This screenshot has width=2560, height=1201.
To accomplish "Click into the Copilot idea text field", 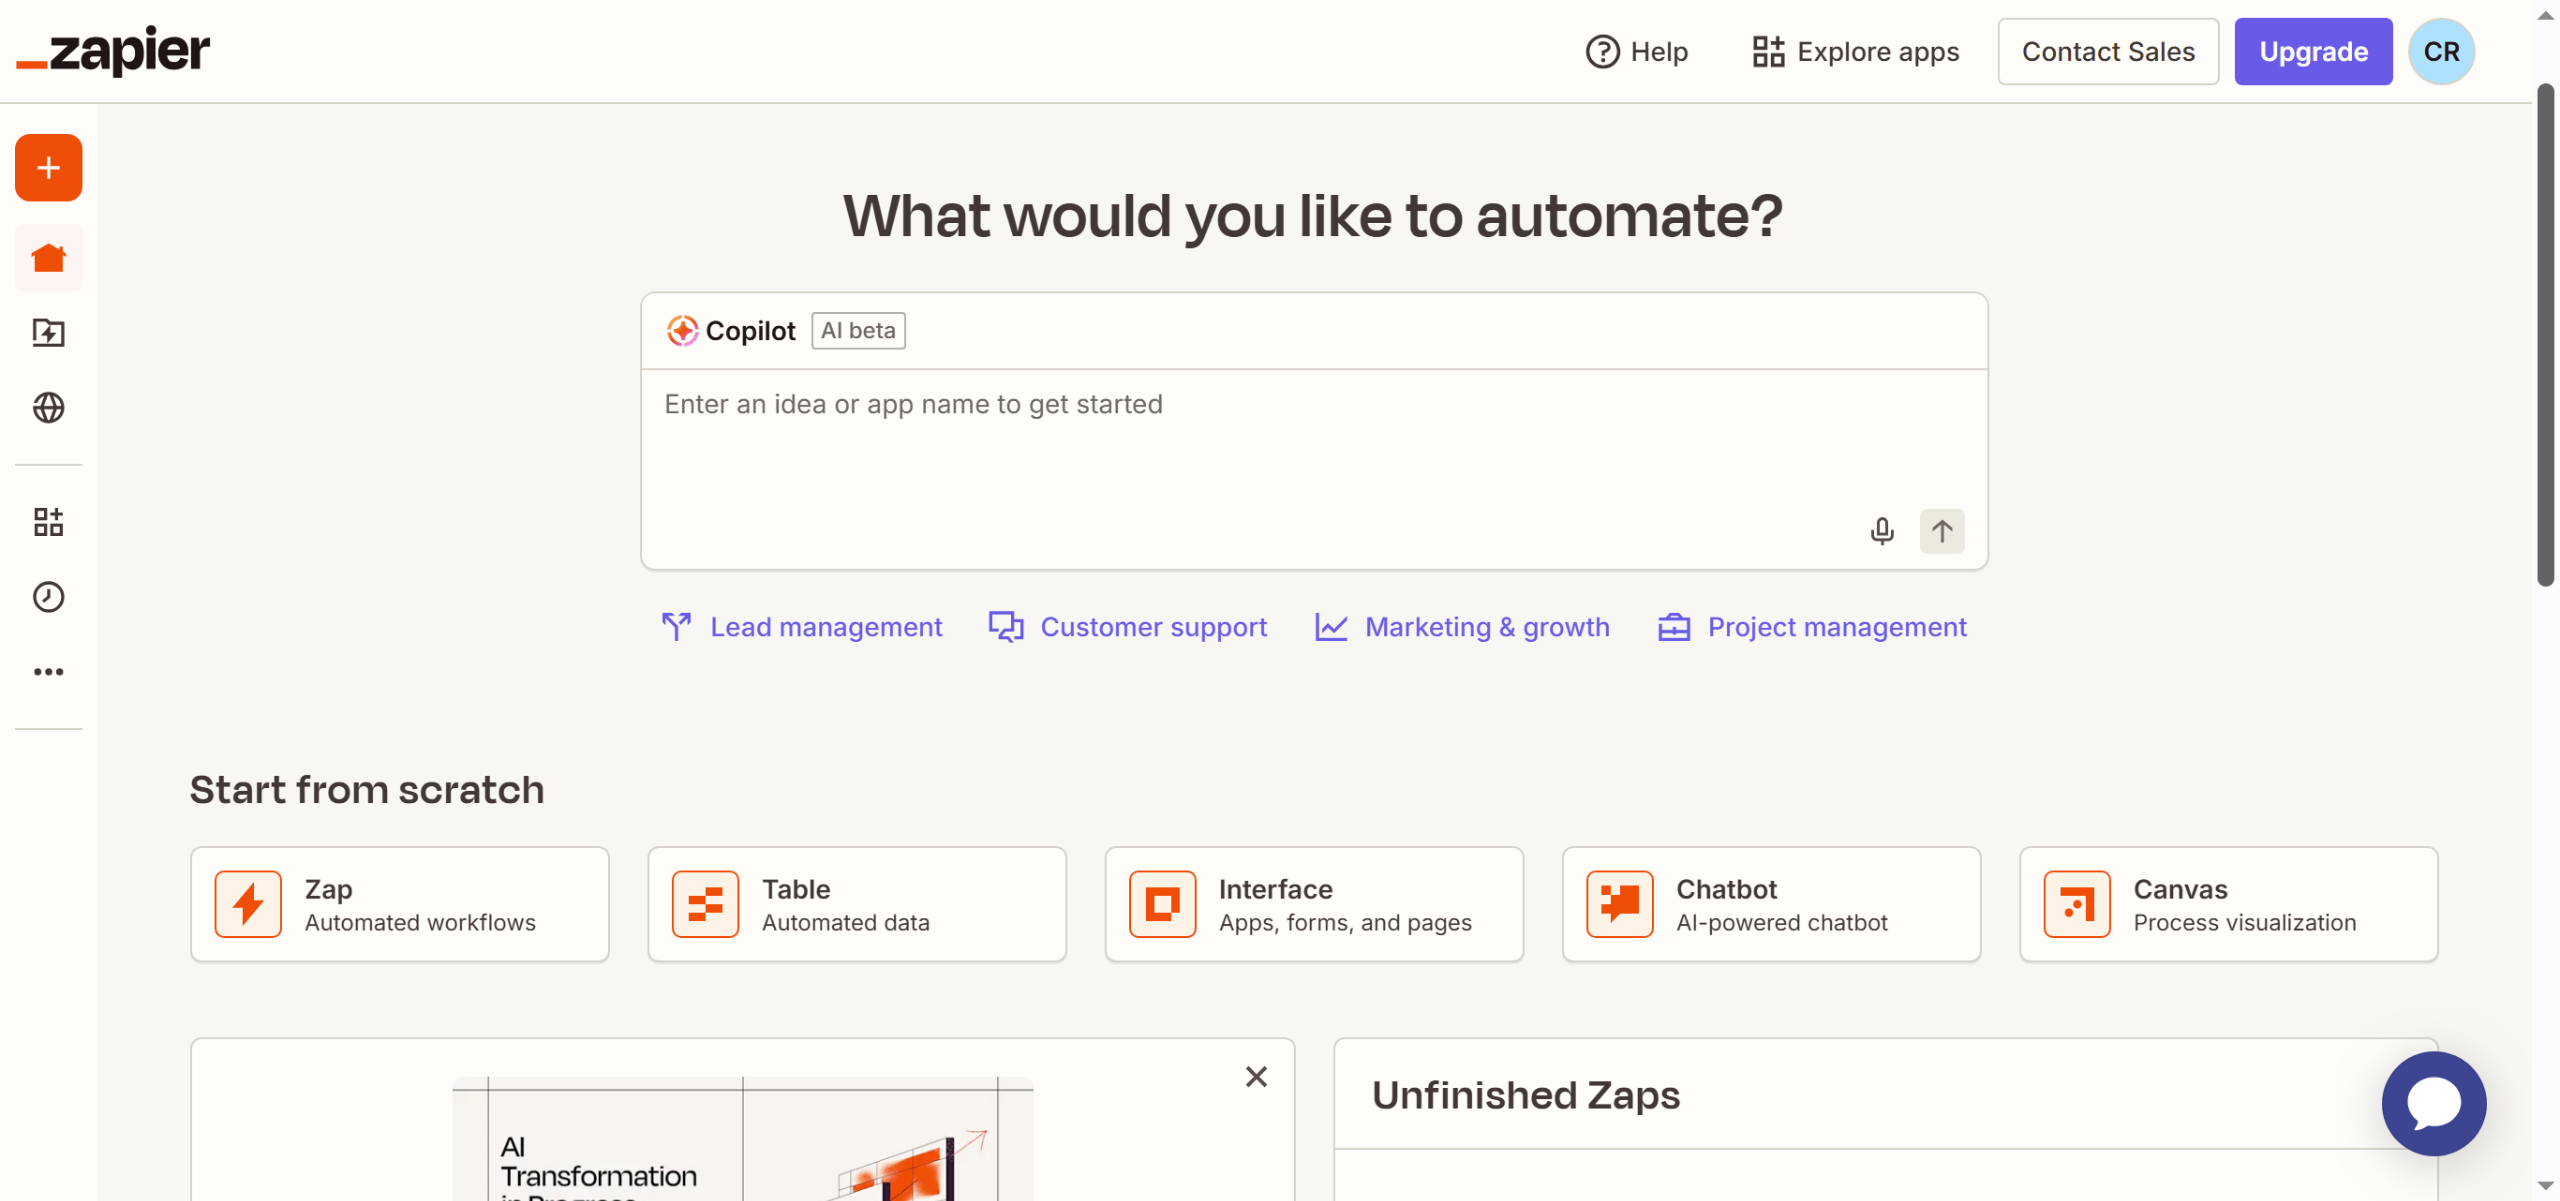I will (x=1250, y=440).
